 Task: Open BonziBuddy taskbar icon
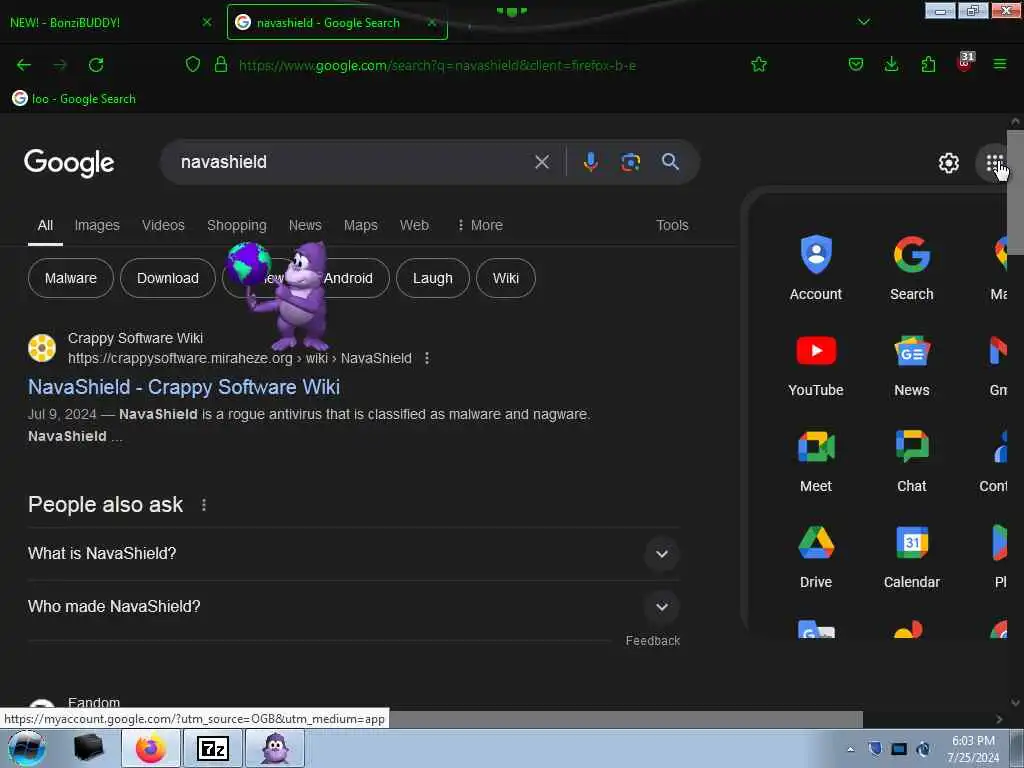[275, 748]
